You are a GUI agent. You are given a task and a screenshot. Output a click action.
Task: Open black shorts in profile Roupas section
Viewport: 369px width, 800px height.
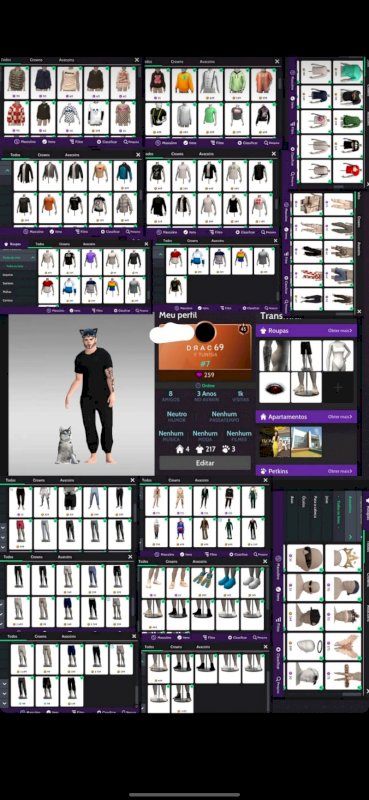(x=306, y=355)
